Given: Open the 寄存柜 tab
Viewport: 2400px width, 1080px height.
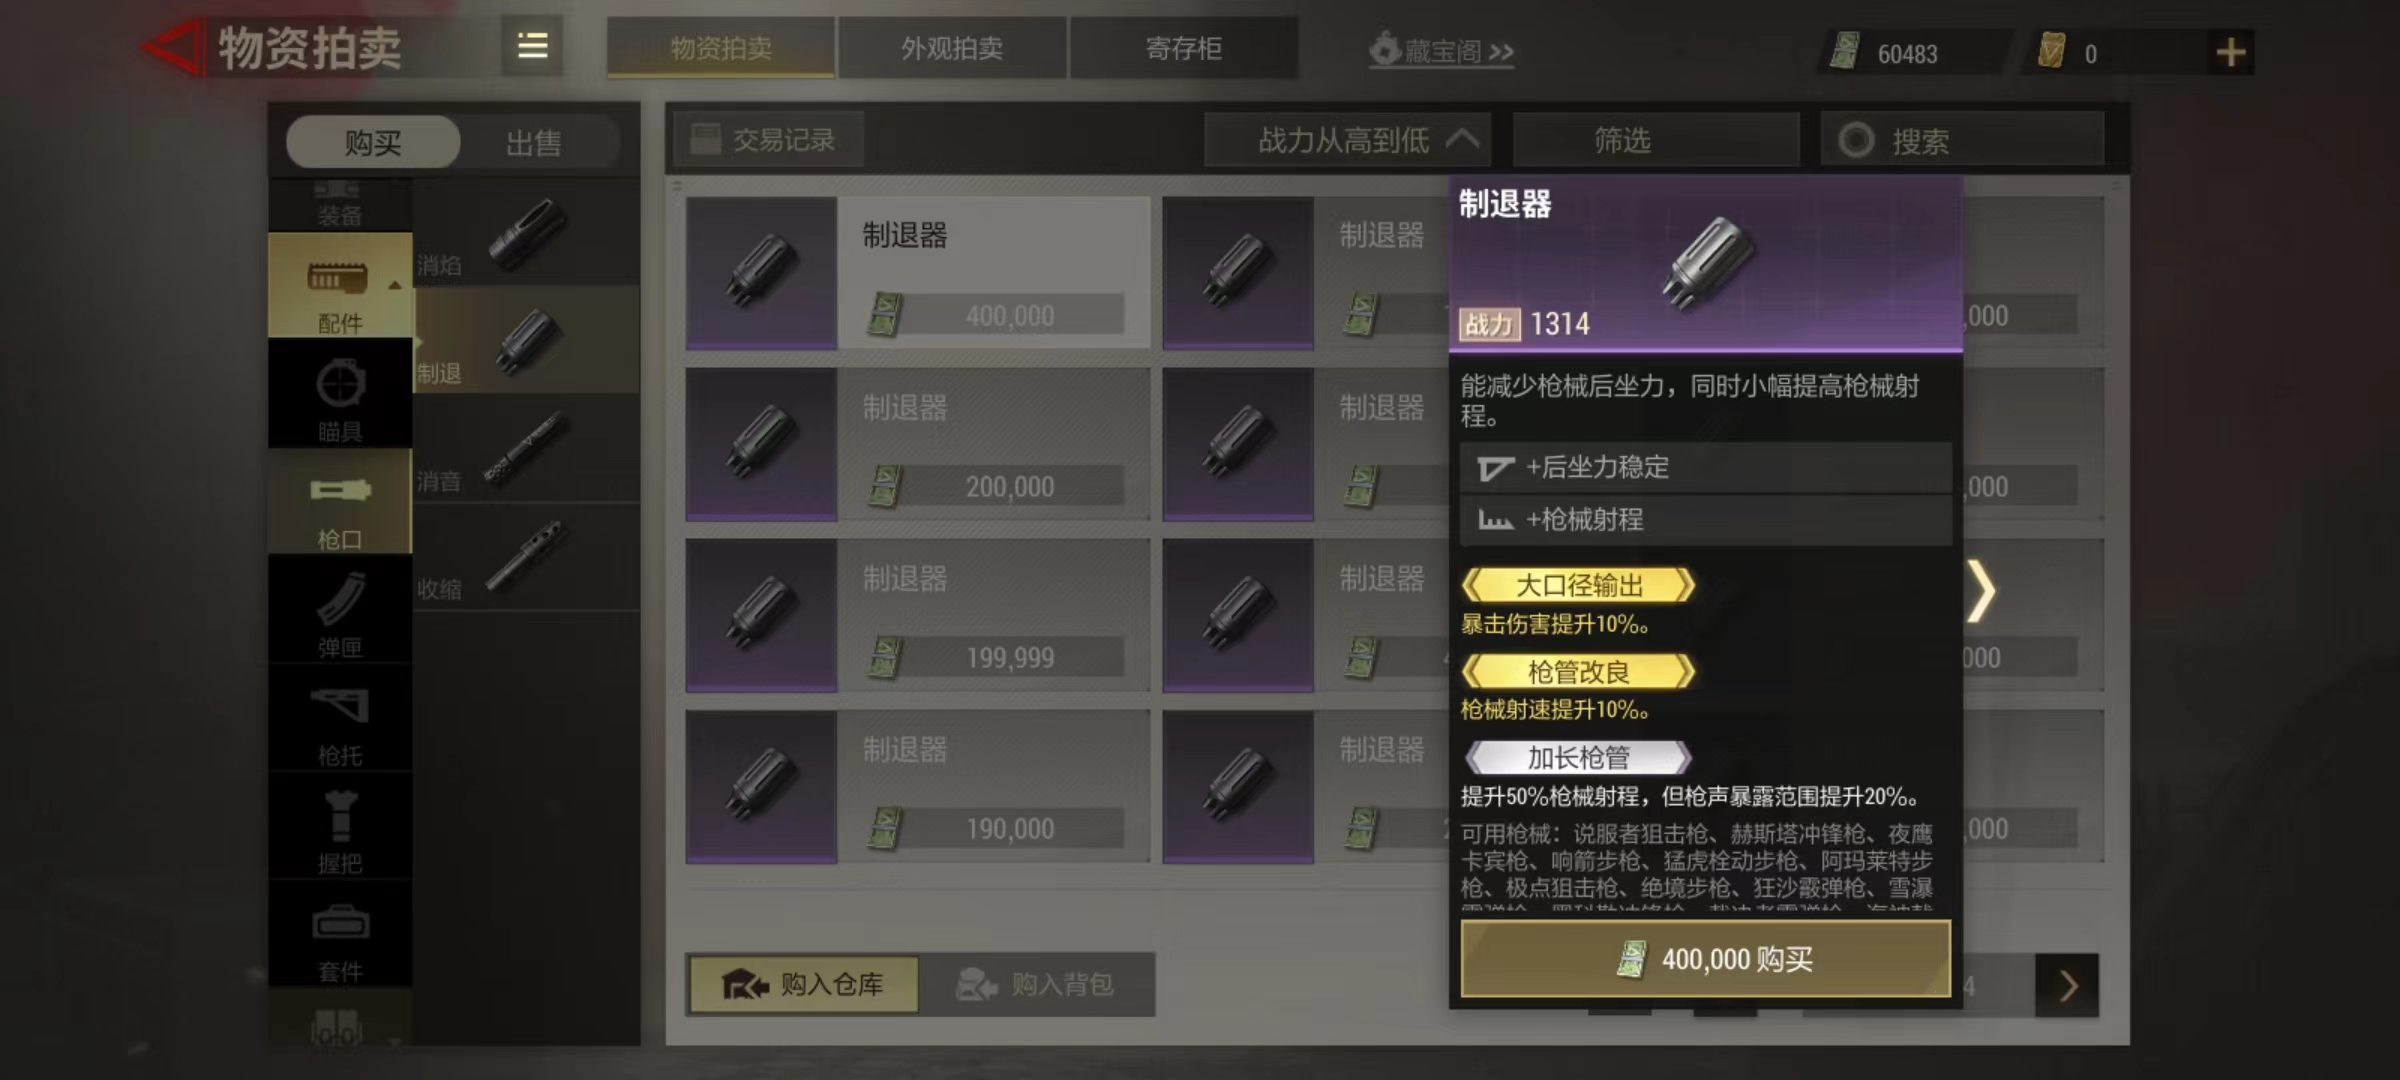Looking at the screenshot, I should [1184, 48].
